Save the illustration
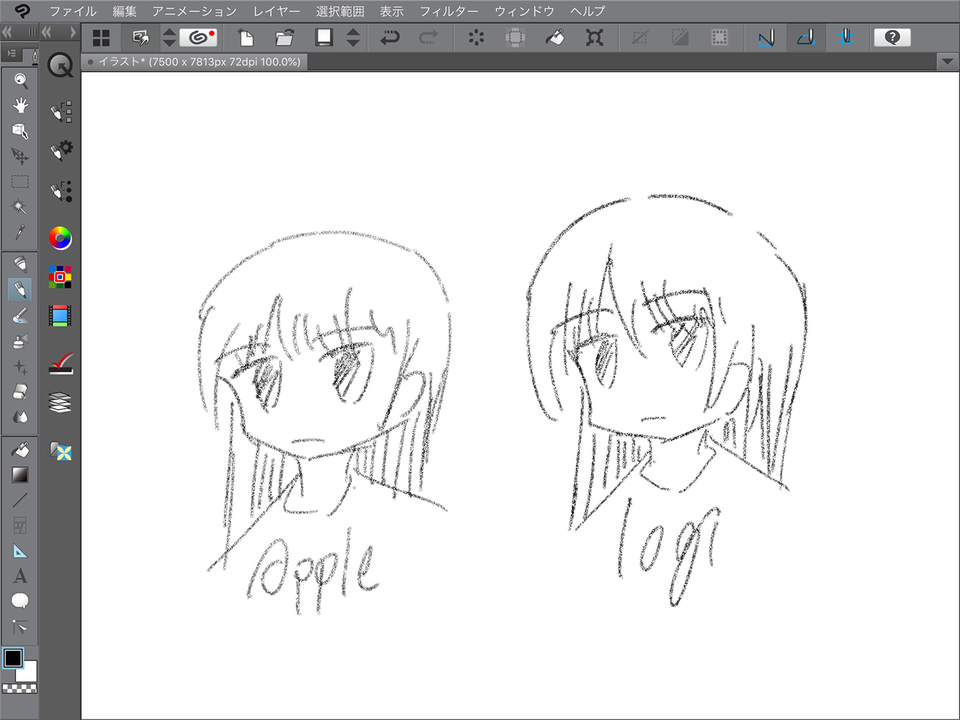The width and height of the screenshot is (960, 720). [x=324, y=38]
